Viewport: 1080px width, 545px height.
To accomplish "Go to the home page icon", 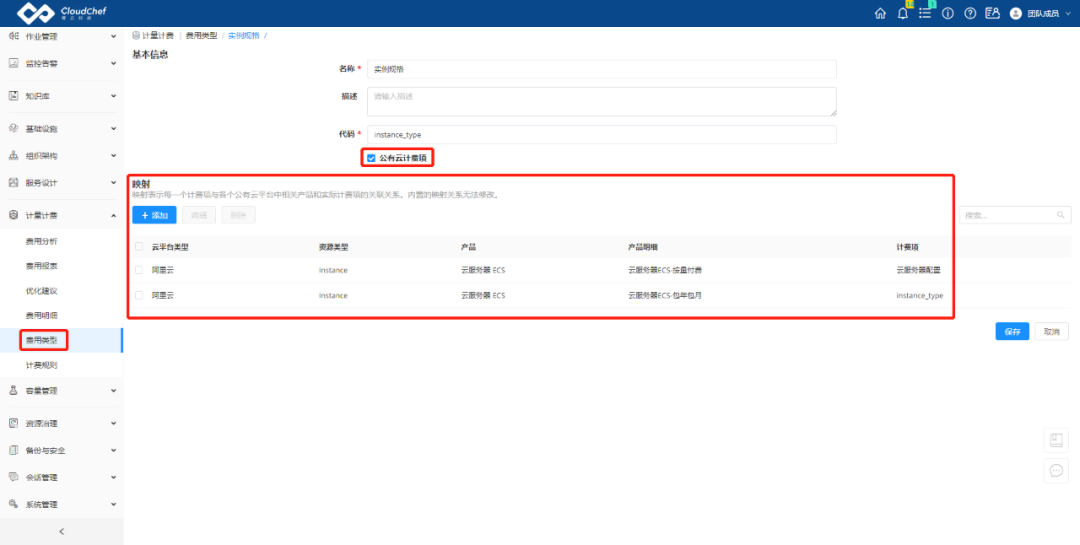I will point(880,13).
